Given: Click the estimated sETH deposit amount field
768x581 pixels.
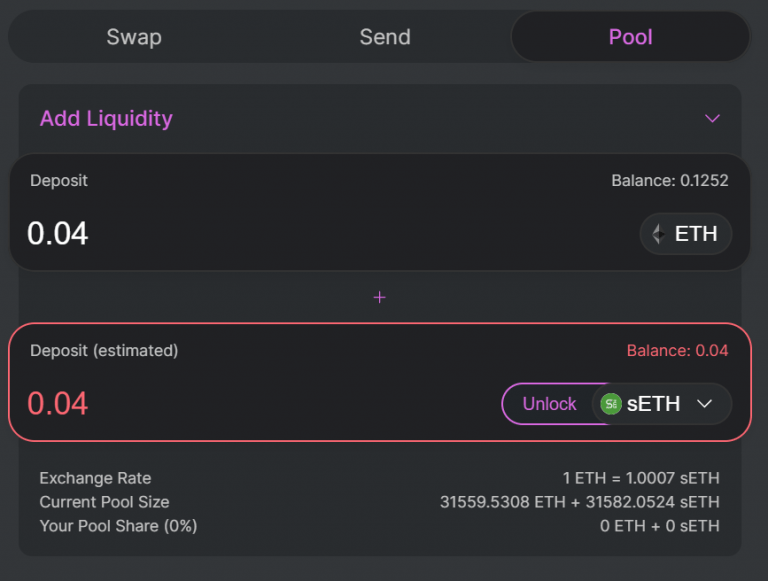Looking at the screenshot, I should [200, 404].
